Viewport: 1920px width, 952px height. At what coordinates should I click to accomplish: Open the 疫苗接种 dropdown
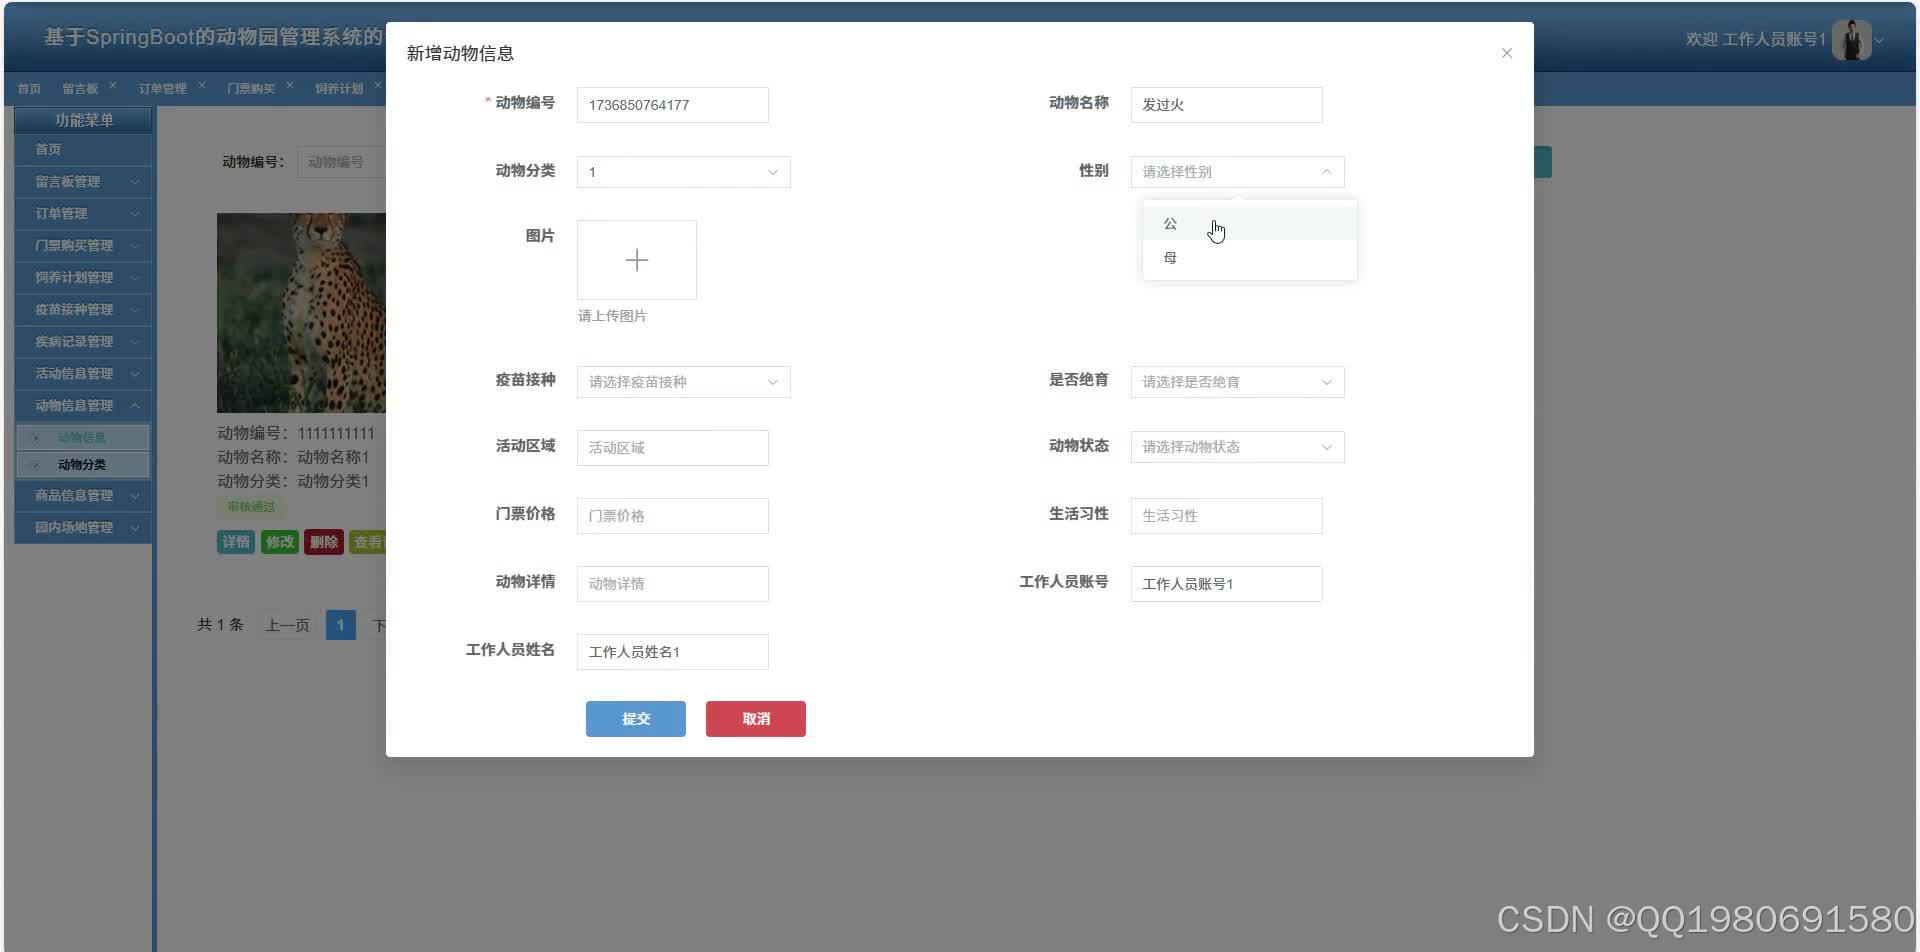pos(683,381)
